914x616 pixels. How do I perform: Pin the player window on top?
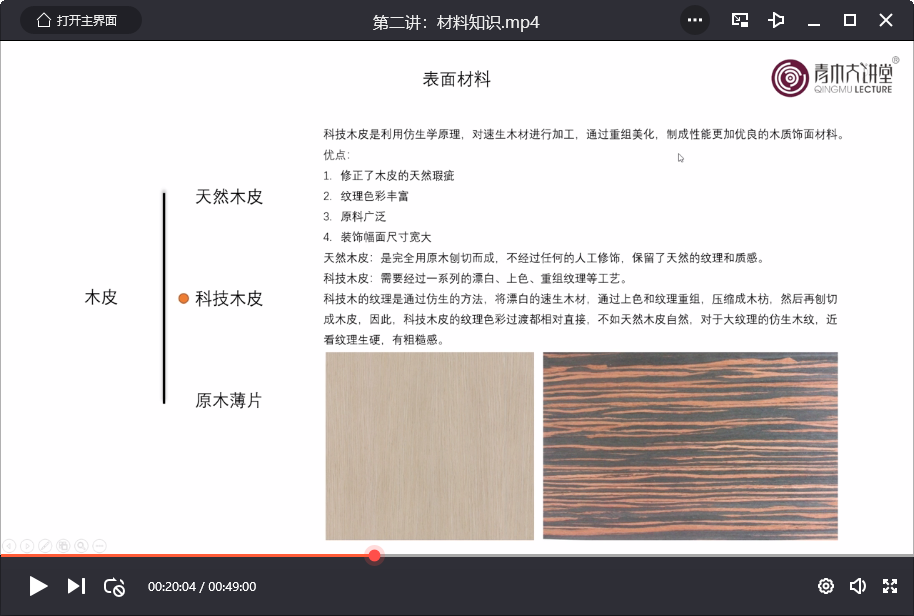776,20
